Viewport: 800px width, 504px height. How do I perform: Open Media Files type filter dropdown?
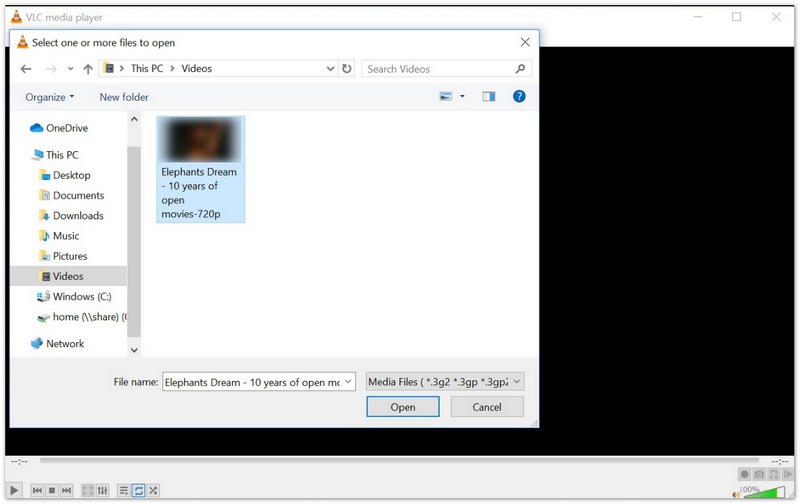click(x=445, y=382)
